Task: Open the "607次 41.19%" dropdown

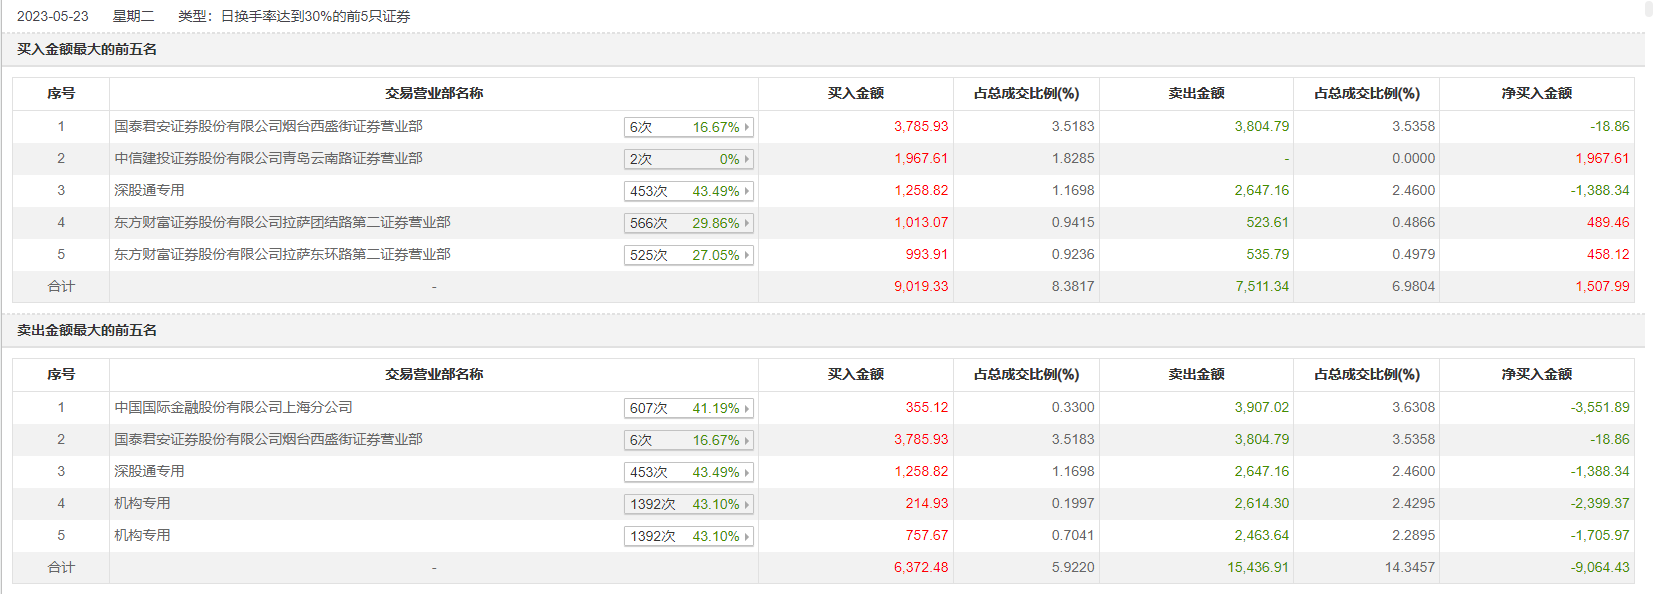Action: click(x=688, y=408)
